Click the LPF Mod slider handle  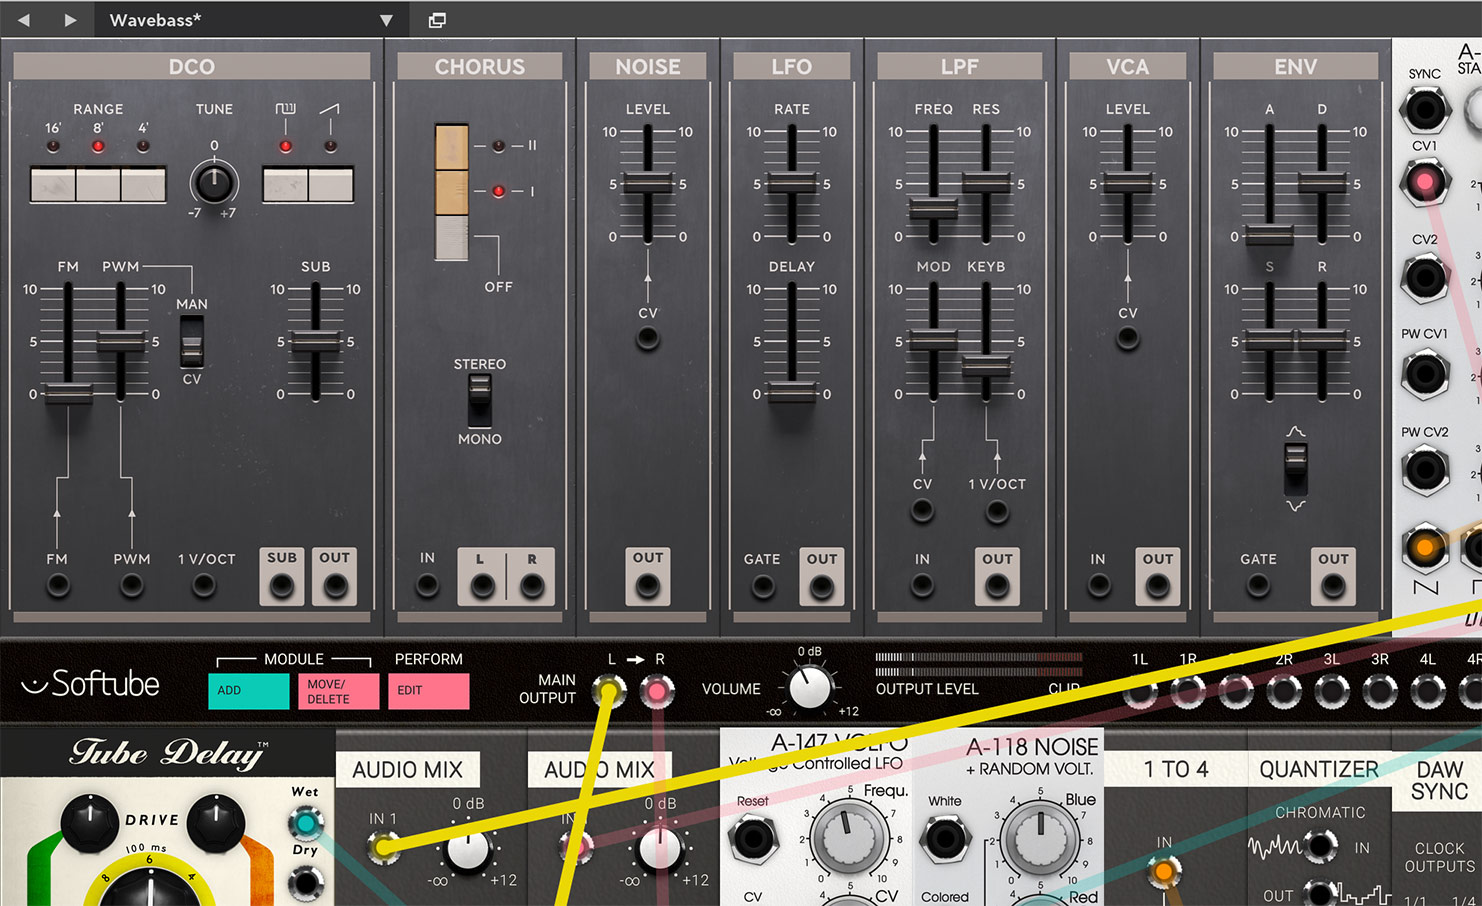933,340
